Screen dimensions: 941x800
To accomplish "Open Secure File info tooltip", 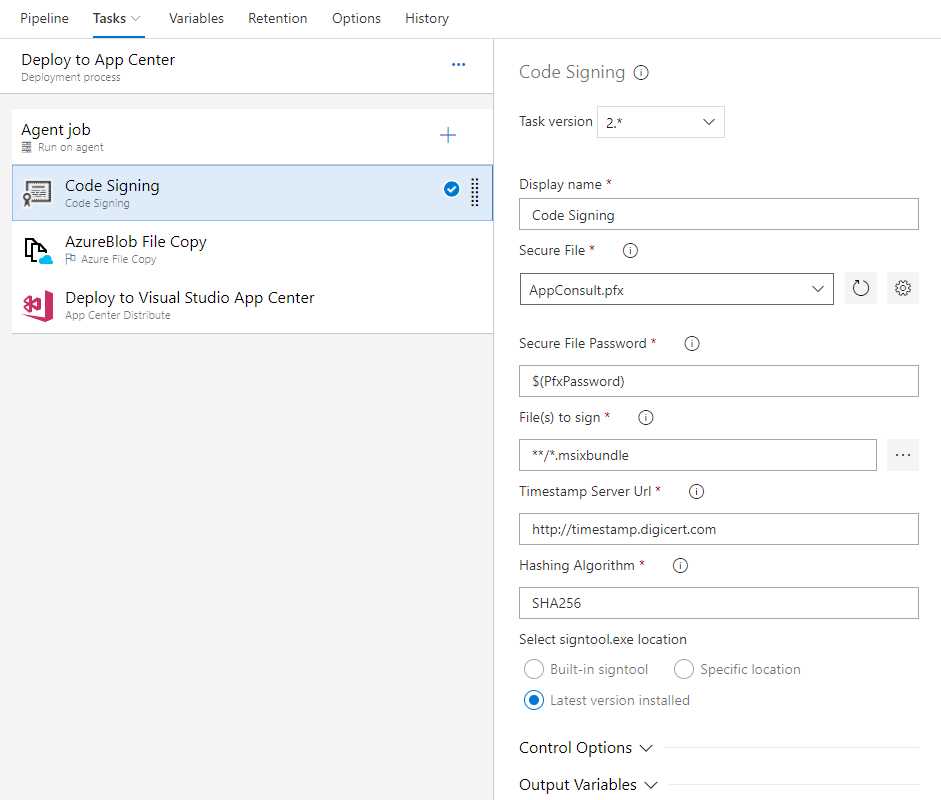I will click(x=629, y=250).
